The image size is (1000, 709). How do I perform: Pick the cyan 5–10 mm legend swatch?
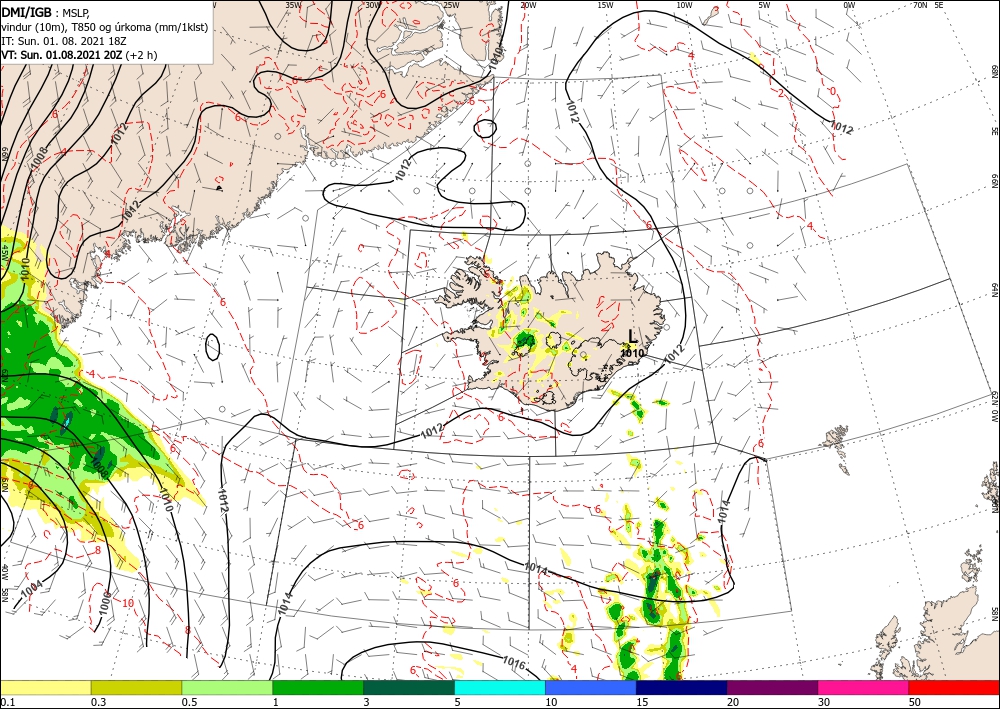[x=500, y=687]
